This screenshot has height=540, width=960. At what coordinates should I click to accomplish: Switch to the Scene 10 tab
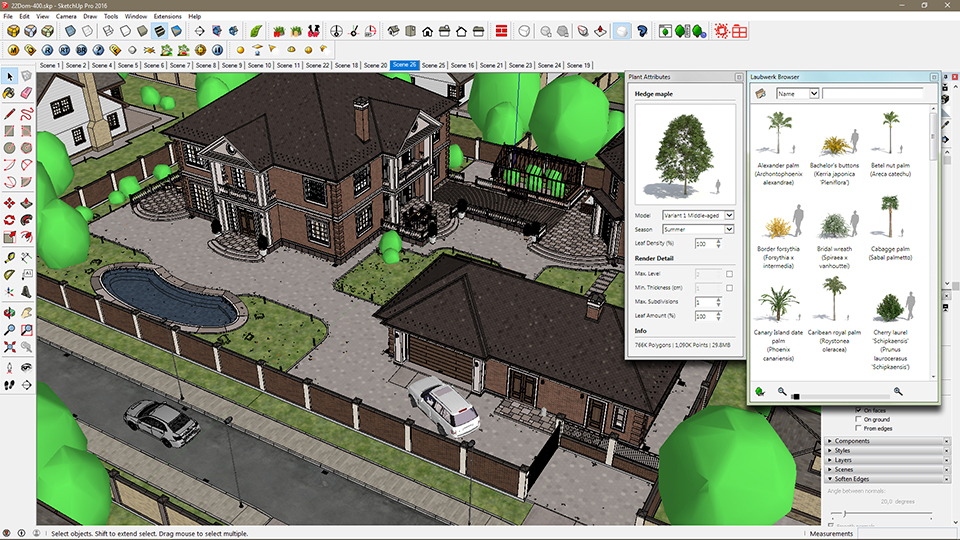click(260, 65)
